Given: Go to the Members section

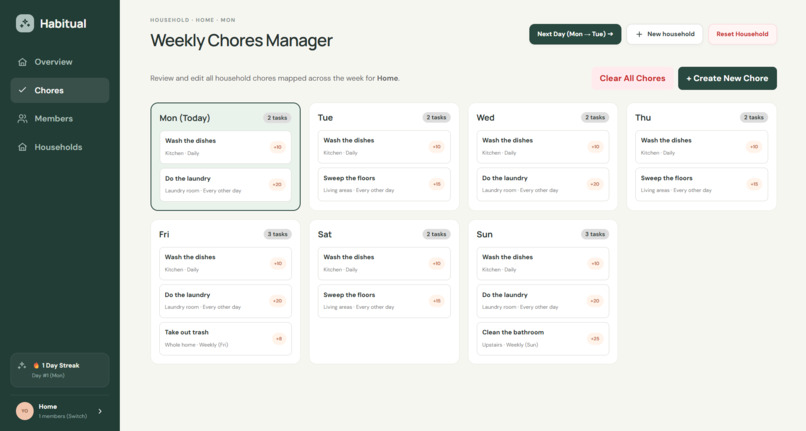Looking at the screenshot, I should [x=60, y=118].
